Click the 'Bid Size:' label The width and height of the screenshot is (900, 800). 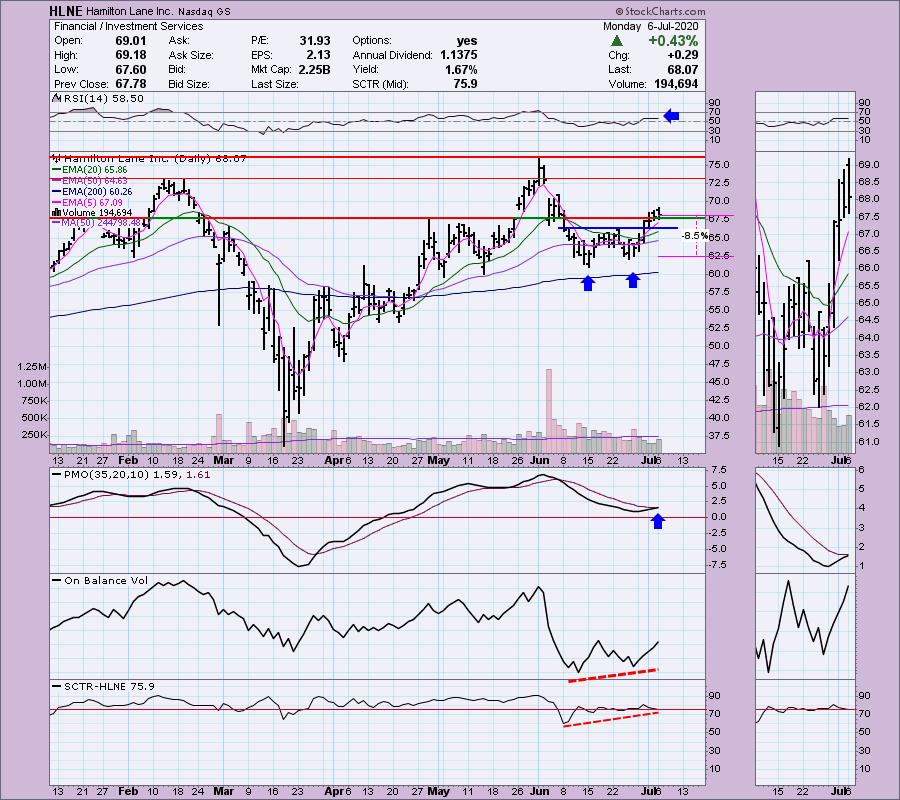pos(188,84)
